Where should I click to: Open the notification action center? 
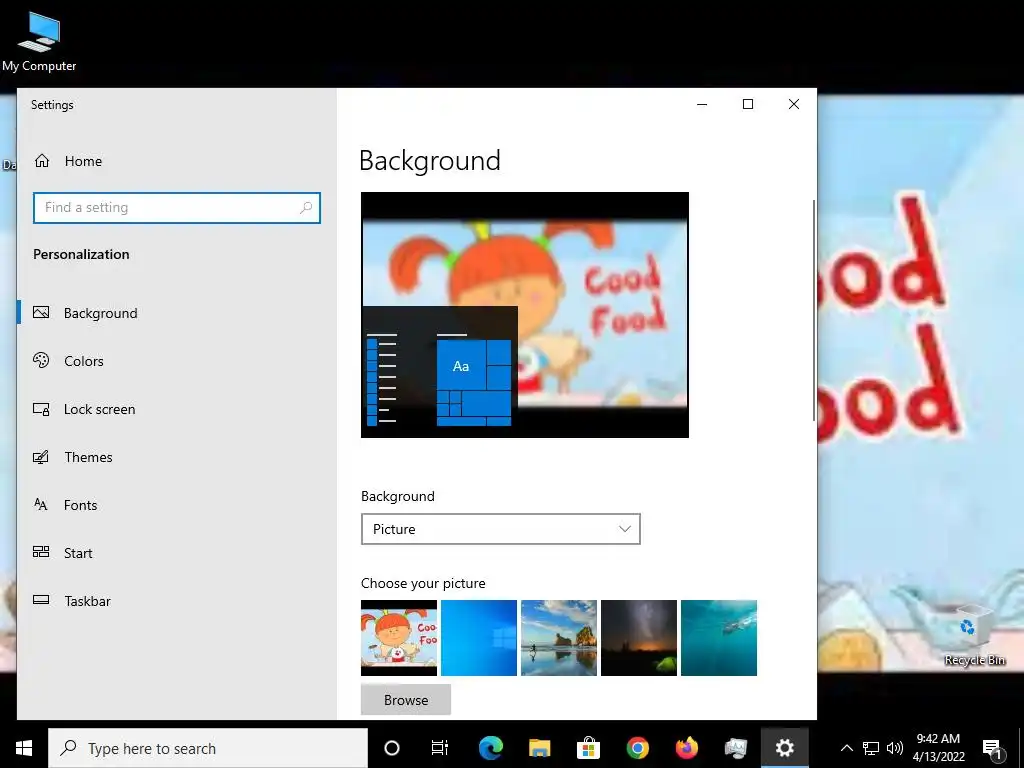(993, 748)
